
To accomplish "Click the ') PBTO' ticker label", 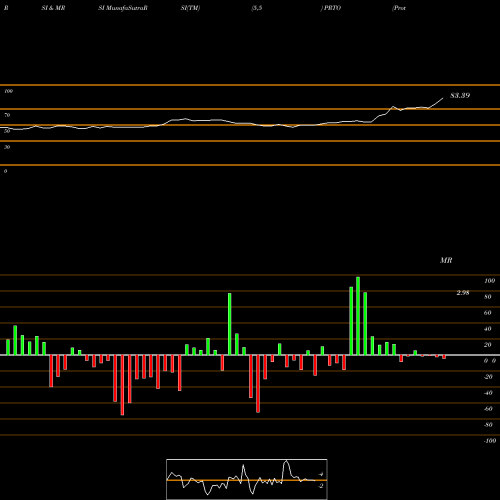I will pos(331,8).
